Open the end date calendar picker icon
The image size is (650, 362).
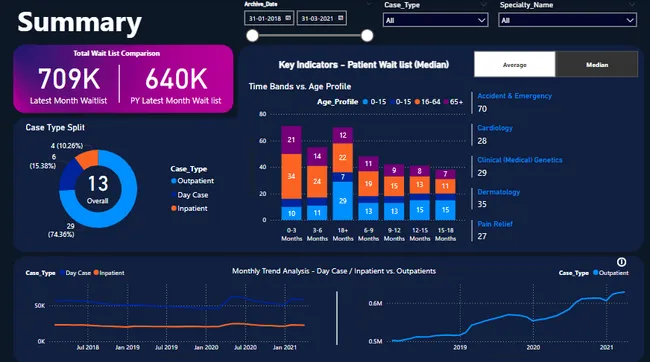click(x=340, y=18)
